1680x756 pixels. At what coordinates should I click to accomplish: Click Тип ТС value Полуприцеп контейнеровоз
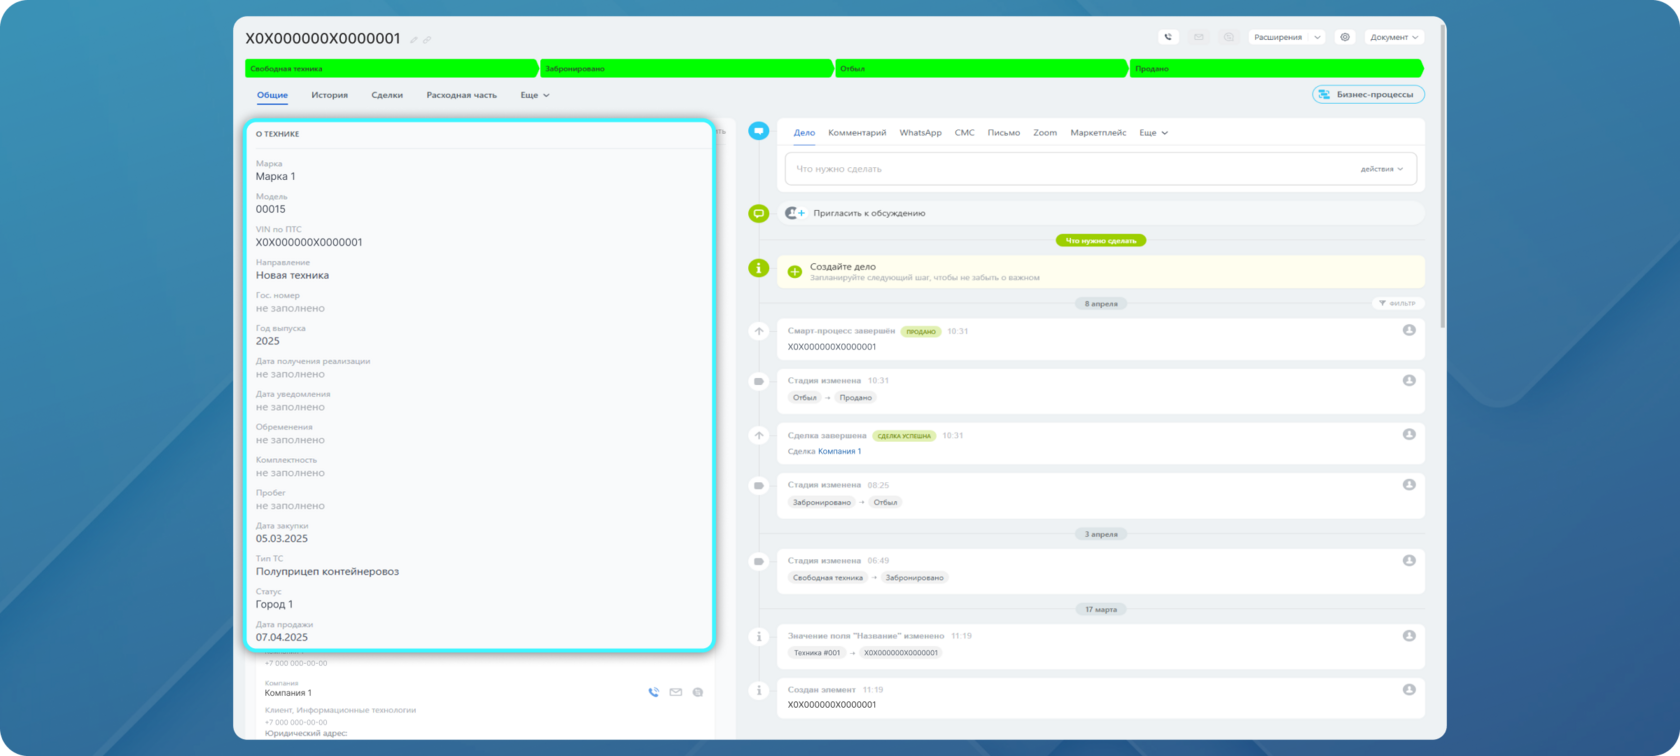pos(327,572)
